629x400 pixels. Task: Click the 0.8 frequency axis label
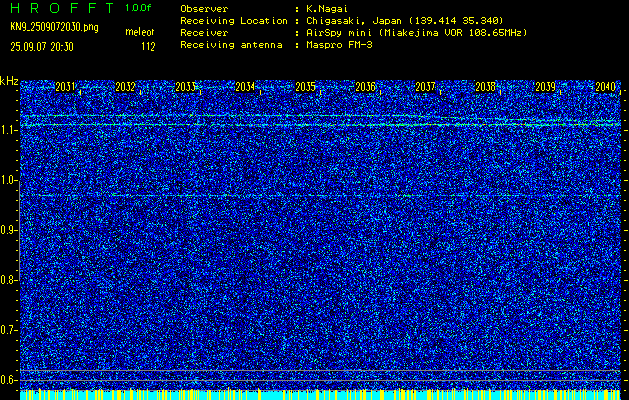tap(8, 280)
